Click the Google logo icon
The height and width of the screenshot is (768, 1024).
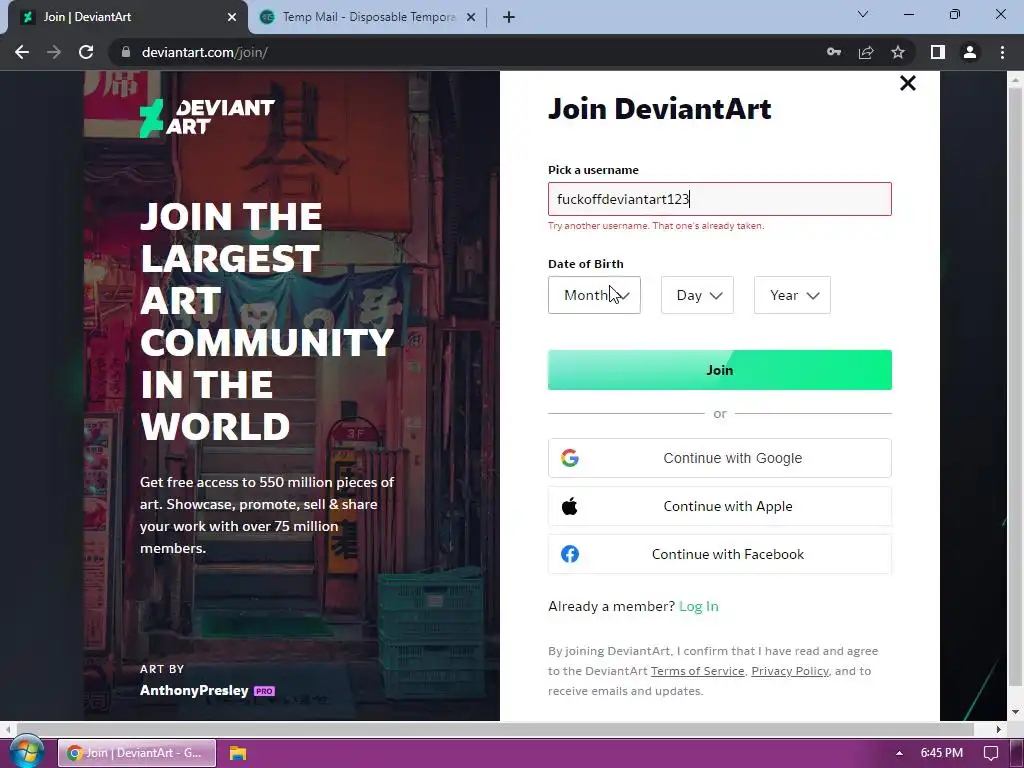point(569,458)
